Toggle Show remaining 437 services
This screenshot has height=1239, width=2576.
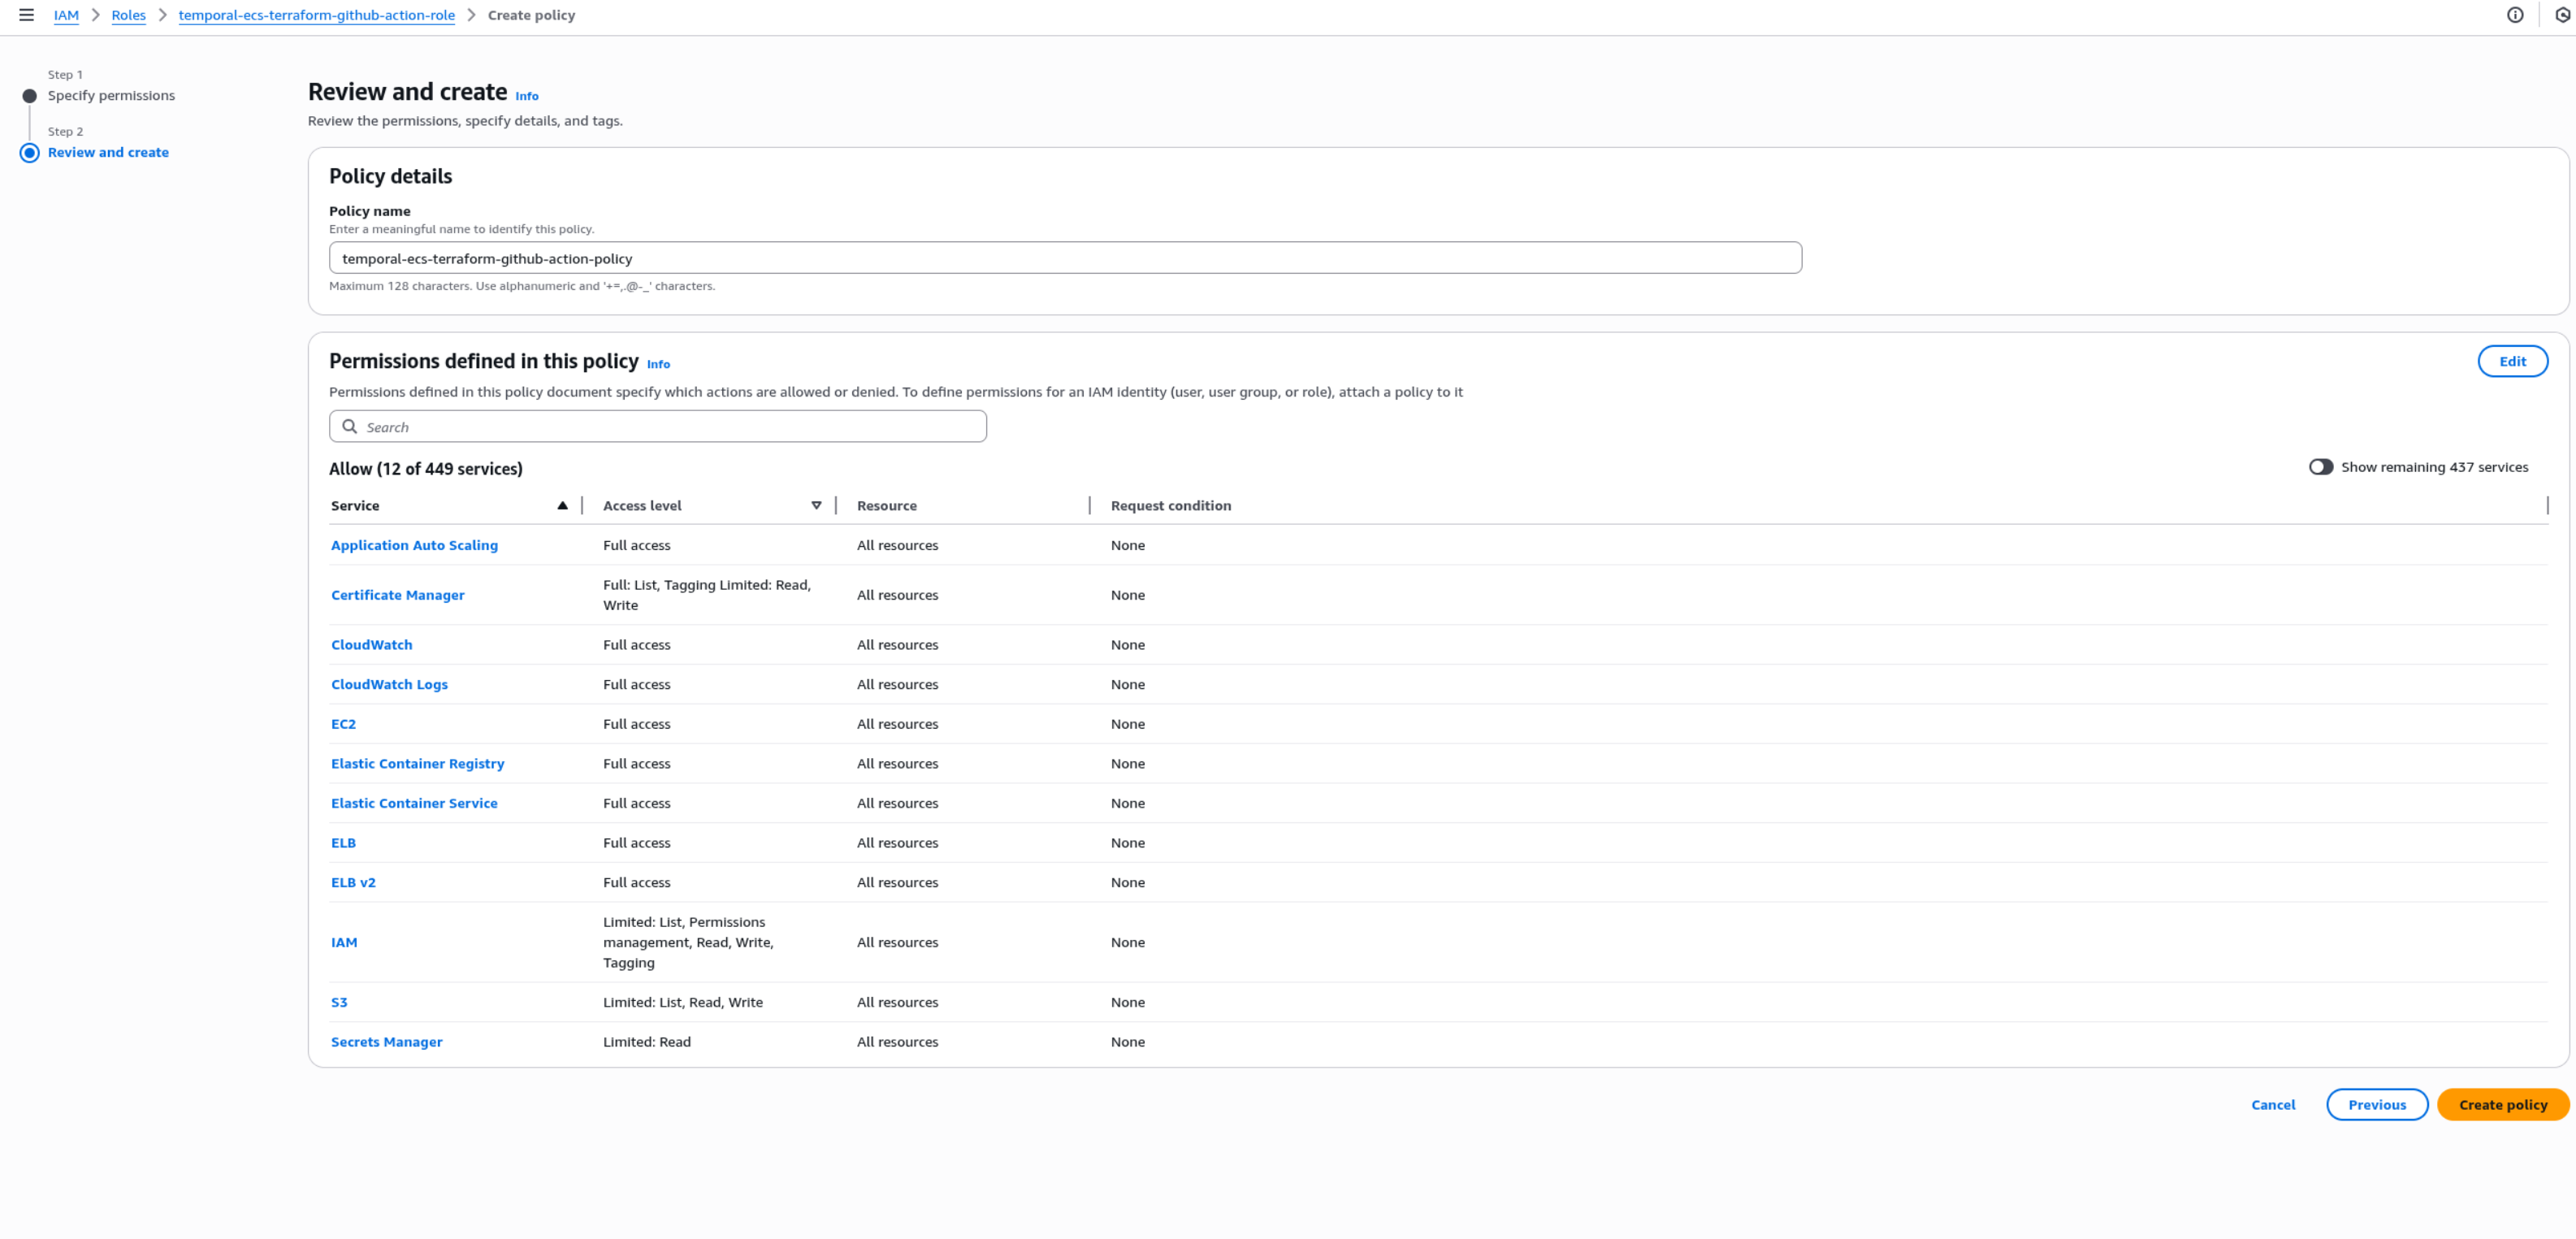click(x=2320, y=467)
